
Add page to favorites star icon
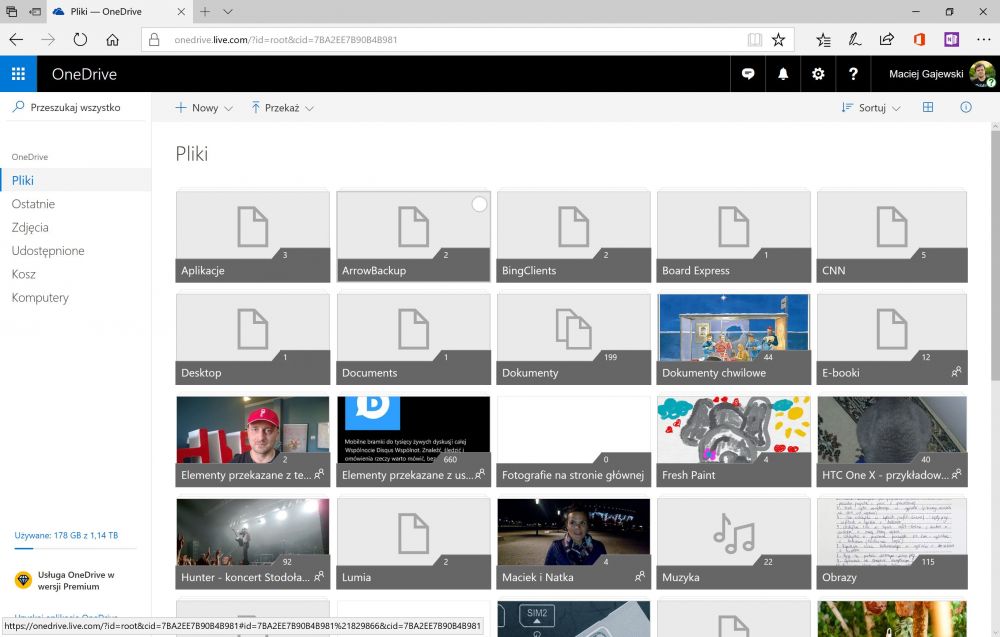tap(779, 40)
